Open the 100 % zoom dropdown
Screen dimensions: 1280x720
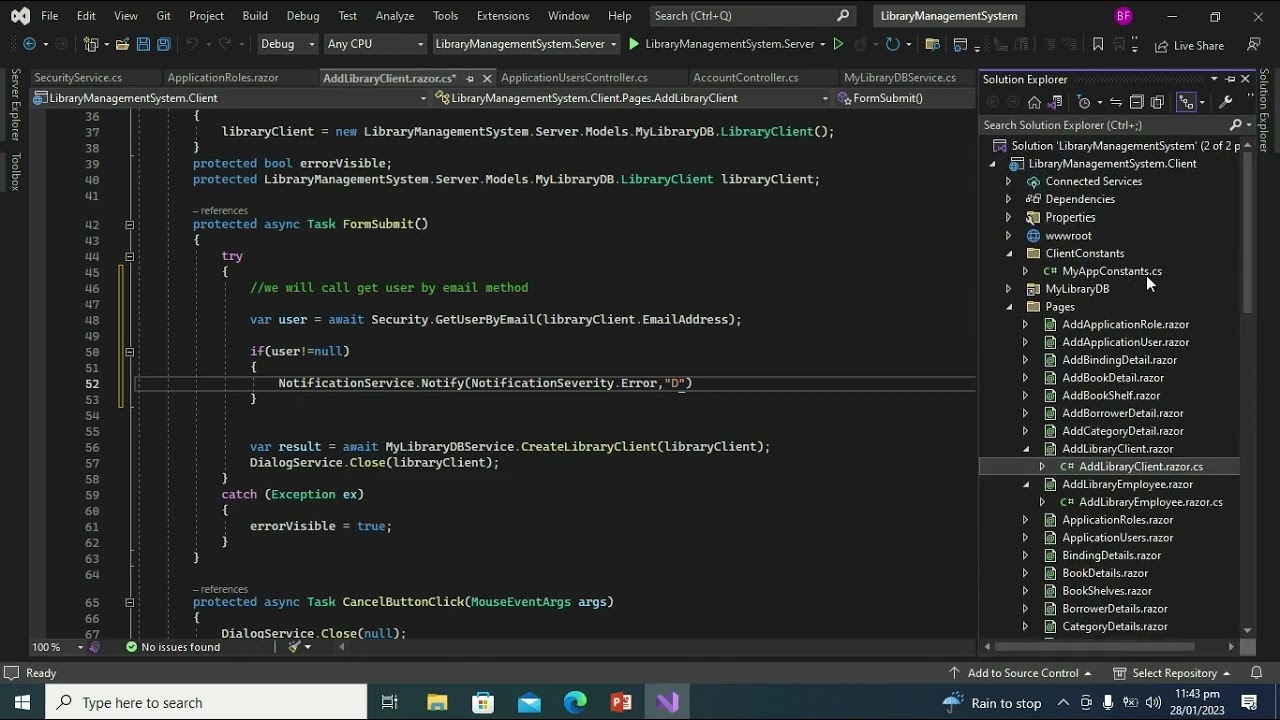[x=58, y=647]
